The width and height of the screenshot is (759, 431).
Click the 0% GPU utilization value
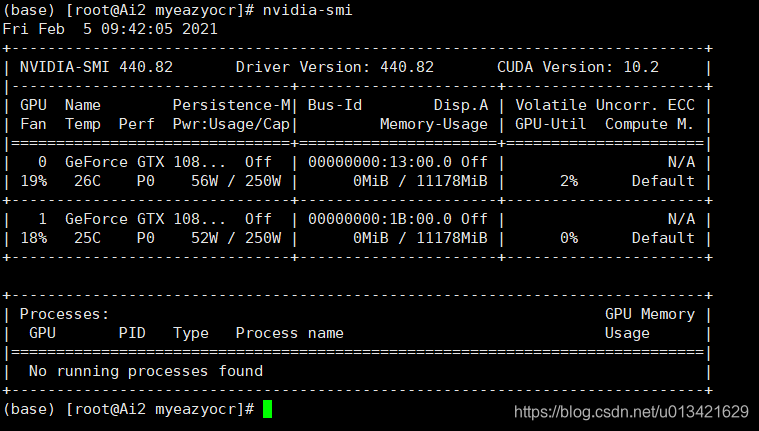pyautogui.click(x=569, y=238)
